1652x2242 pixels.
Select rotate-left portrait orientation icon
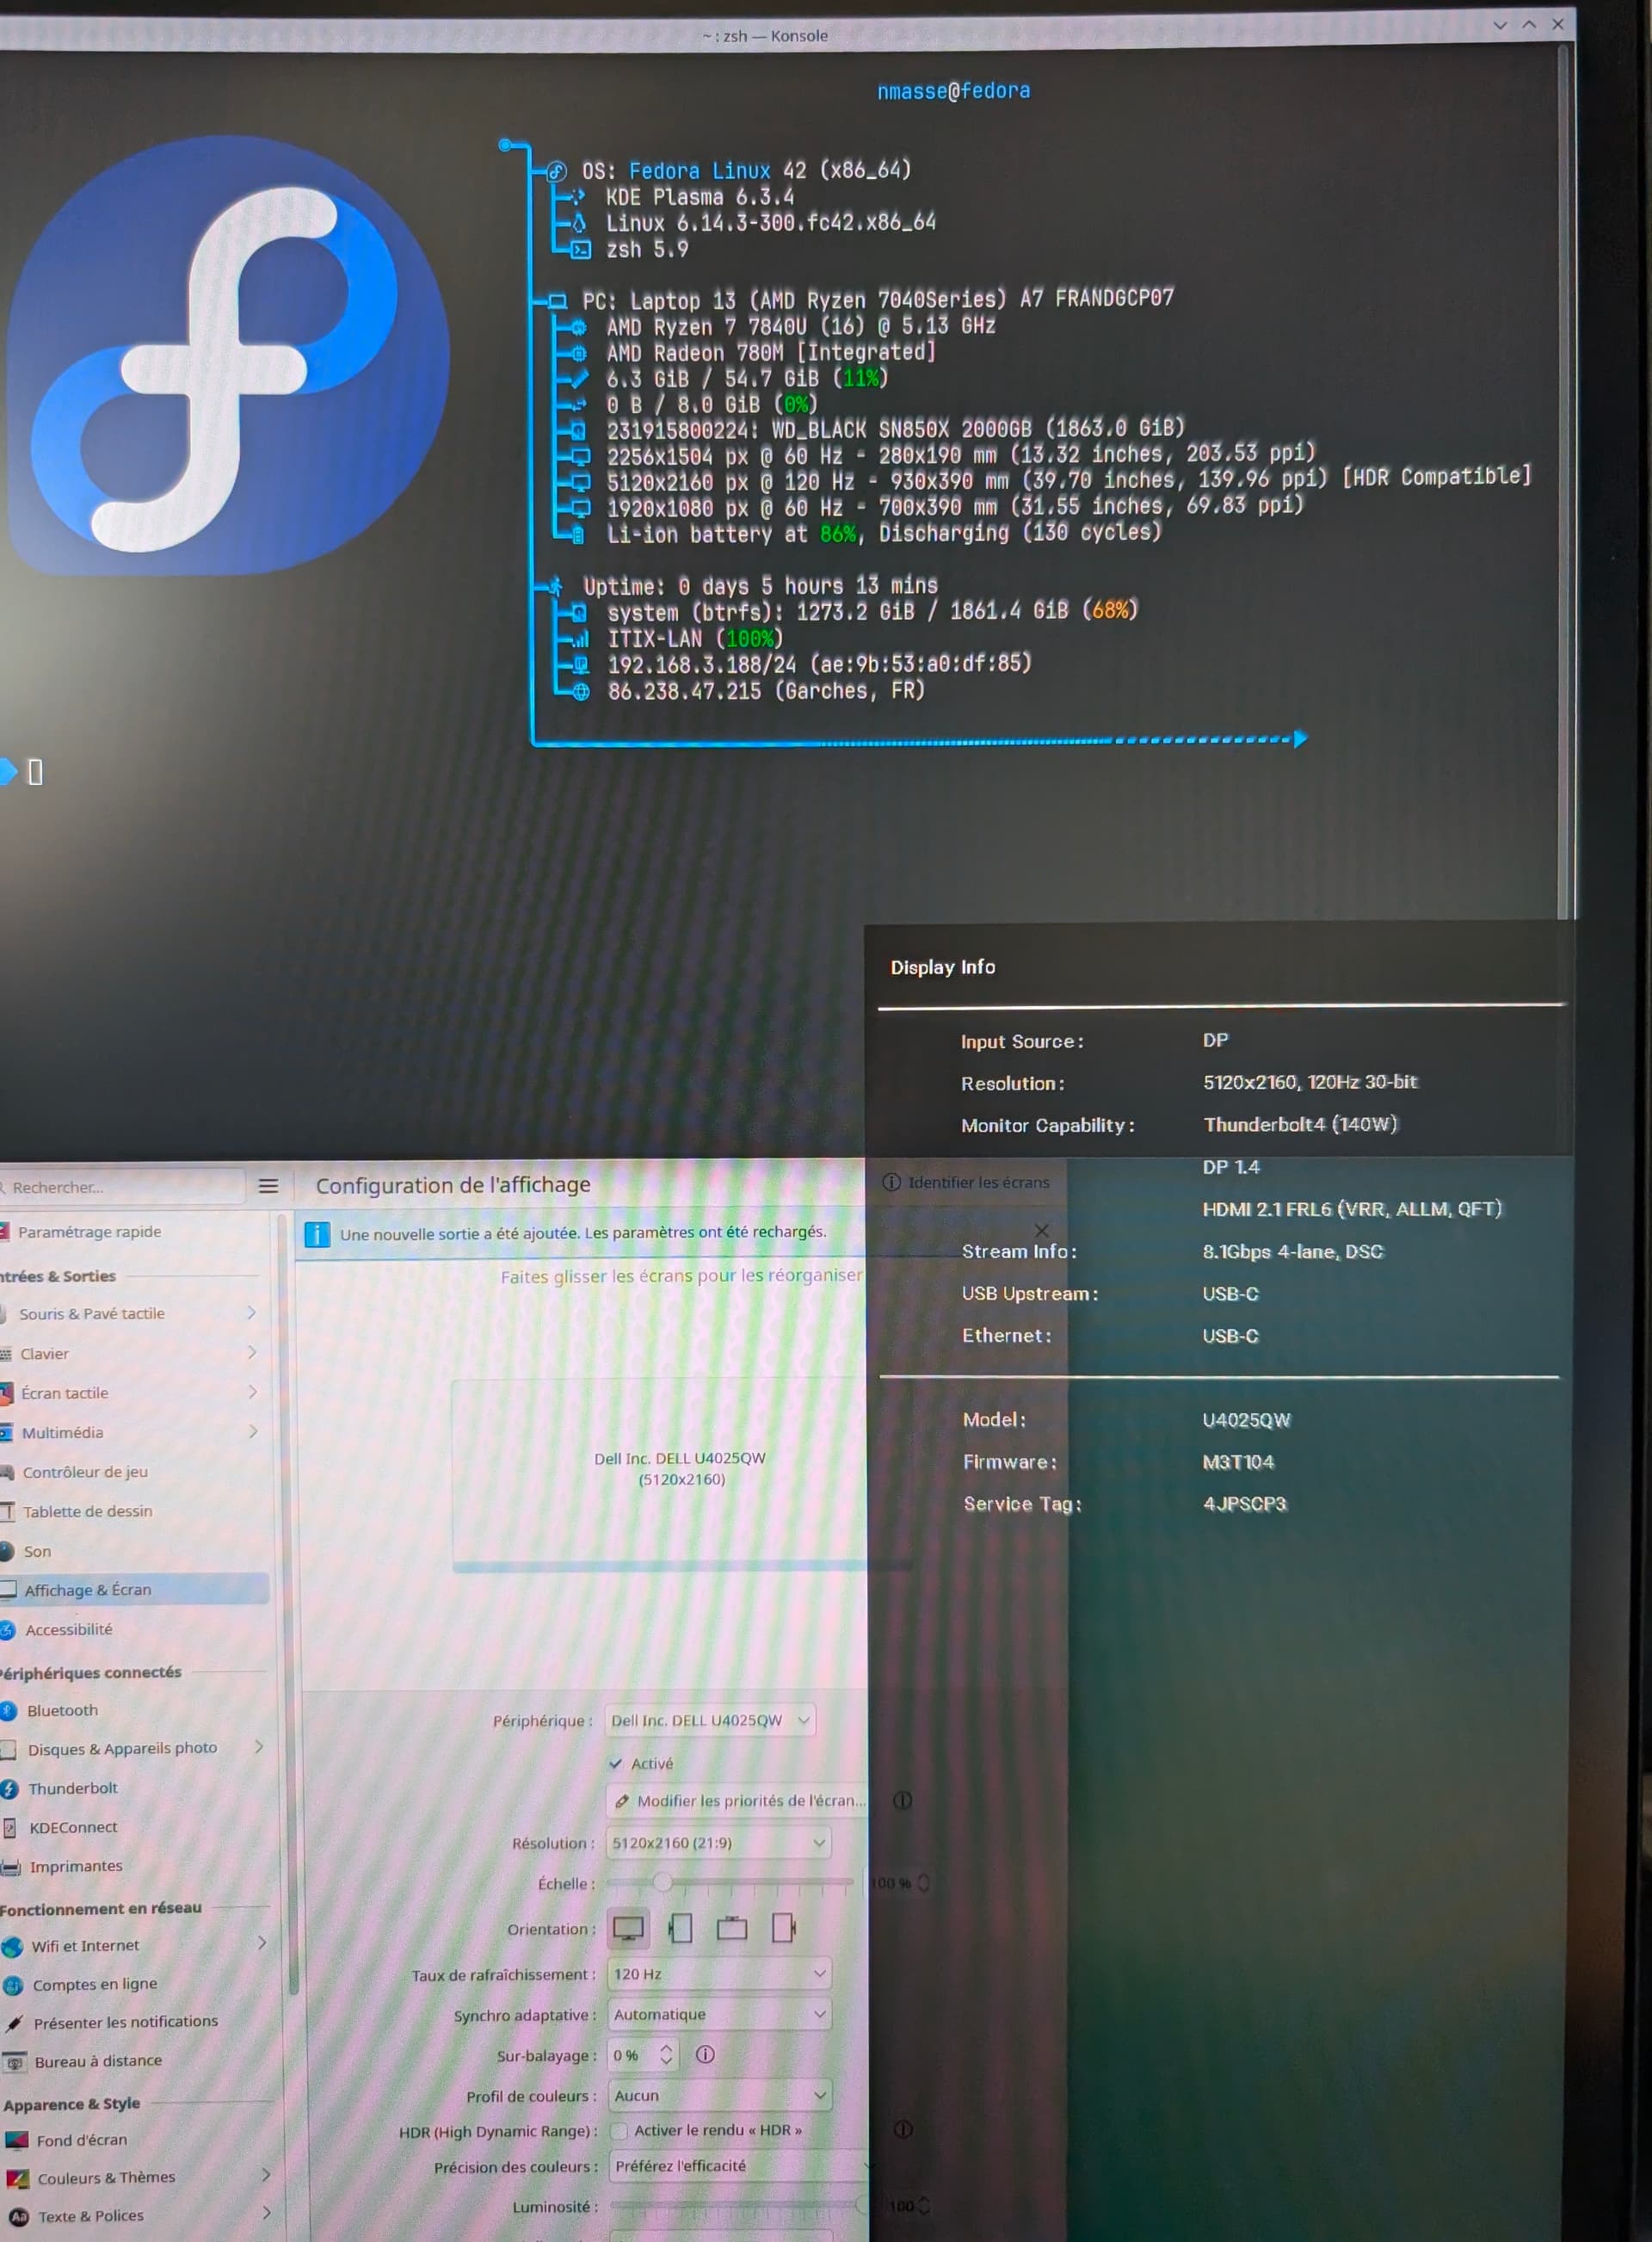(x=681, y=1928)
